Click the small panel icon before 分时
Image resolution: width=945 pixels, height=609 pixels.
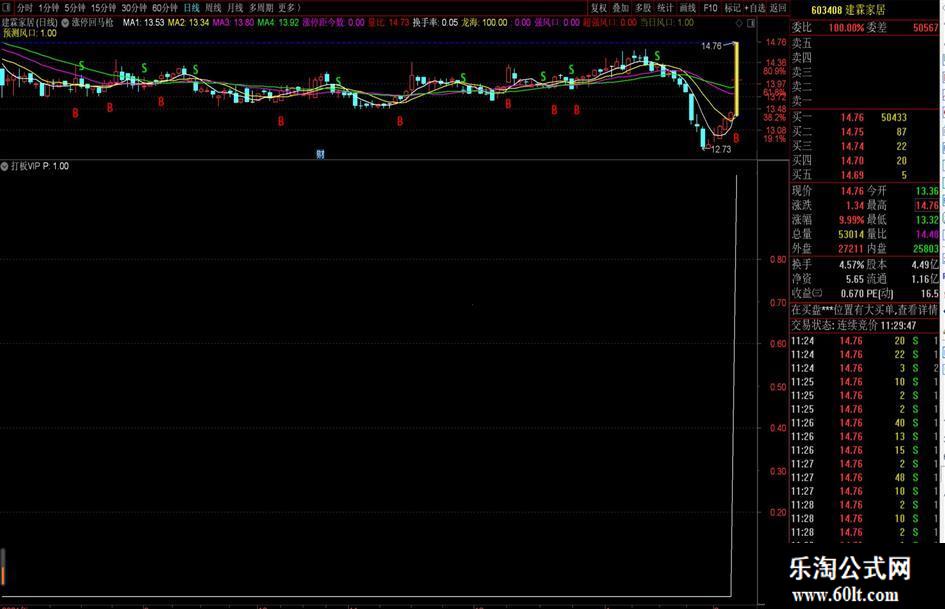(x=7, y=8)
